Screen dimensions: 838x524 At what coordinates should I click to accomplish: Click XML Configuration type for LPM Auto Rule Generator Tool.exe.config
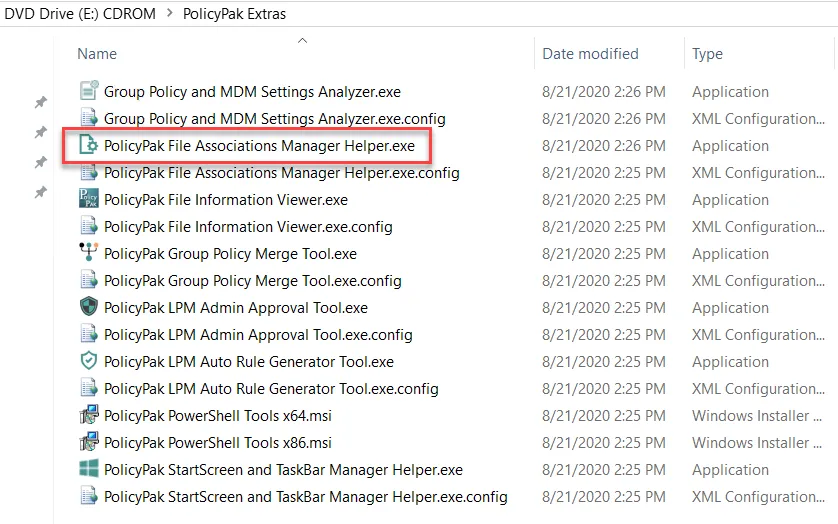click(758, 389)
